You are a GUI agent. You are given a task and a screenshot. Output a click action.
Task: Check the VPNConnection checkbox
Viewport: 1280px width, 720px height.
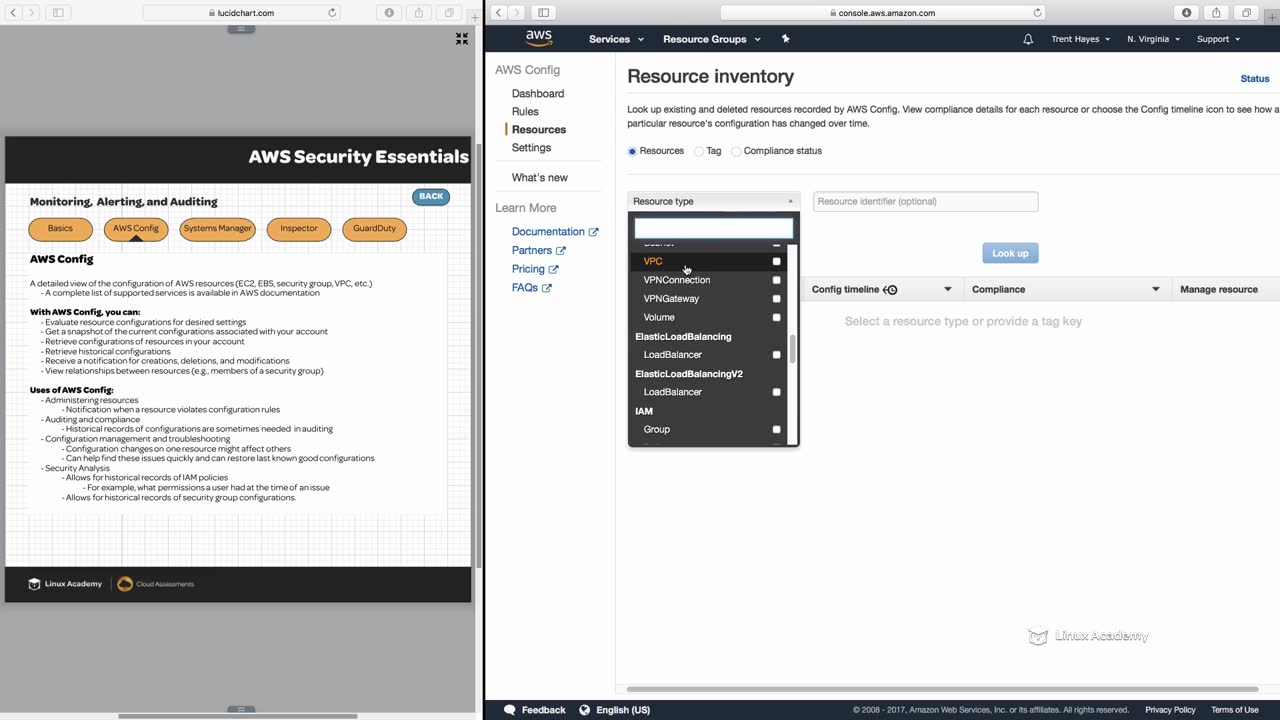(x=776, y=280)
